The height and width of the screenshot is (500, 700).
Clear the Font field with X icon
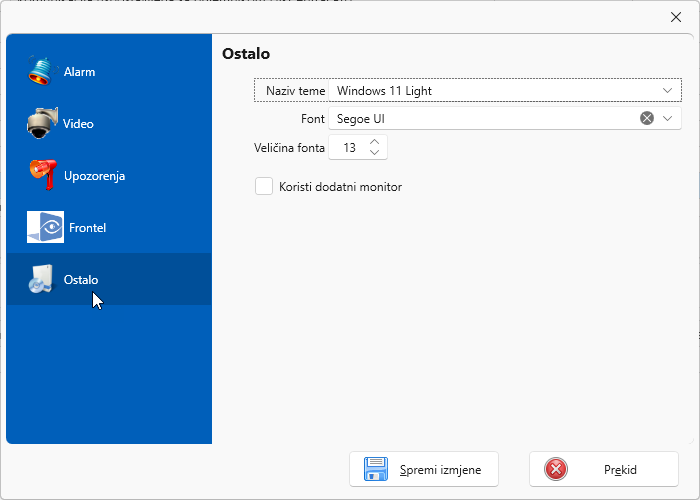point(647,118)
